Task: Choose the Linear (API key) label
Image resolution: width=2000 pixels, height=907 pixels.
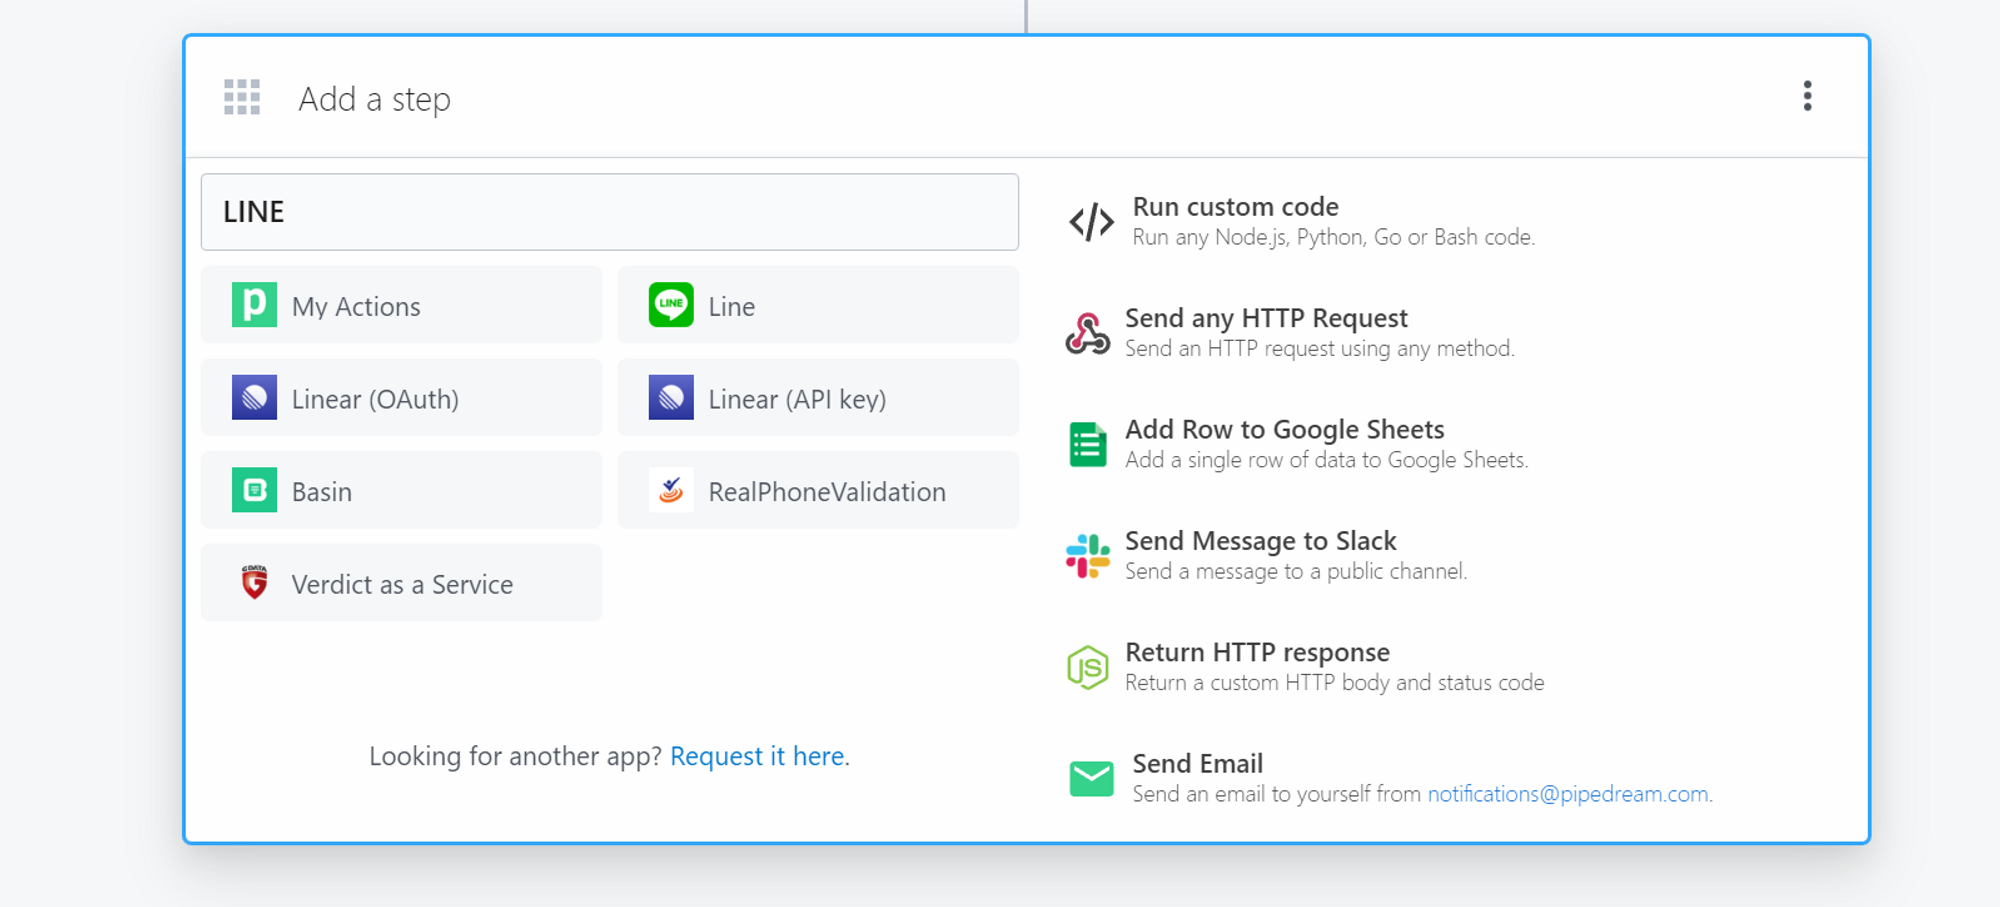Action: tap(797, 399)
